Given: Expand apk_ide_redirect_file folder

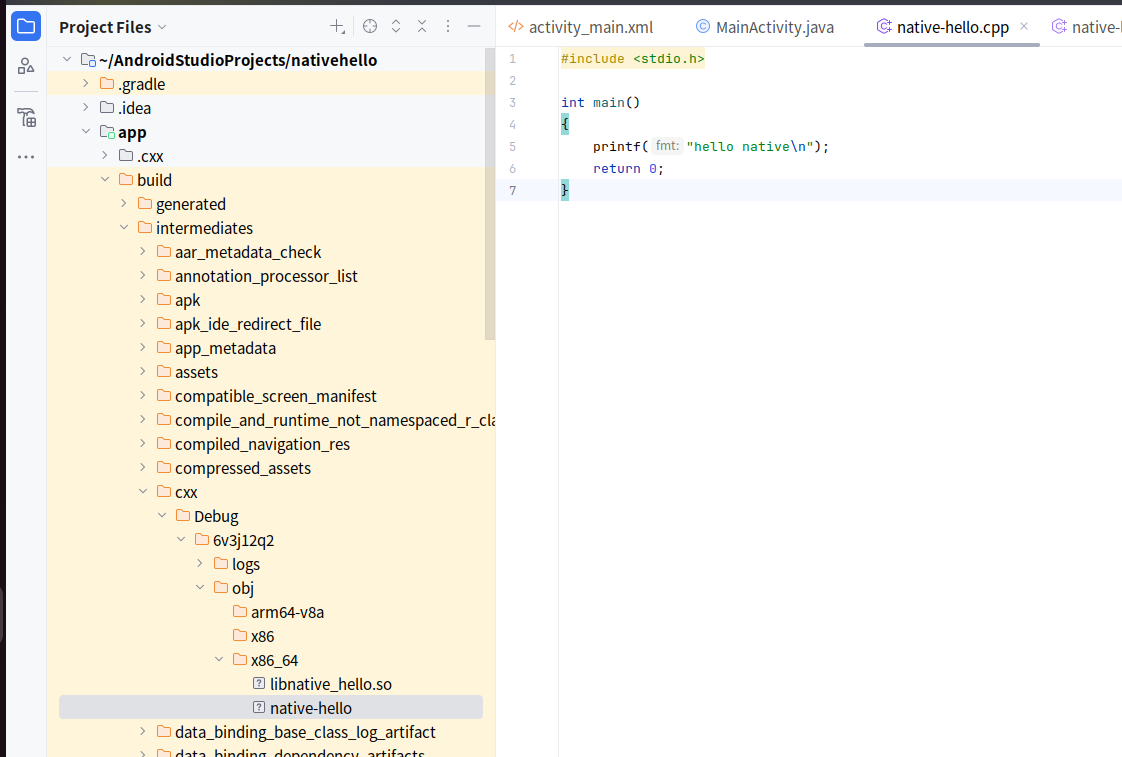Looking at the screenshot, I should point(143,323).
